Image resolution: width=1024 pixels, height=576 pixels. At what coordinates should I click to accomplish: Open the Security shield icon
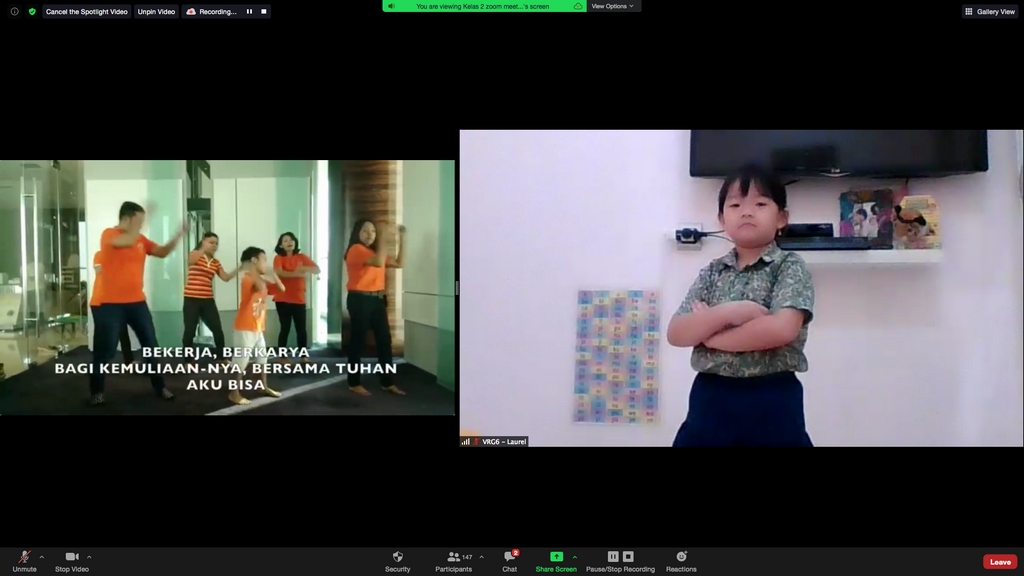(x=397, y=555)
